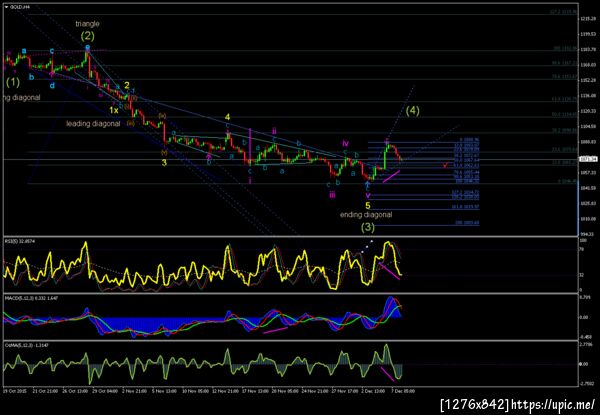Viewport: 600px width, 415px height.
Task: Click the green (2) wave label
Action: coord(87,36)
